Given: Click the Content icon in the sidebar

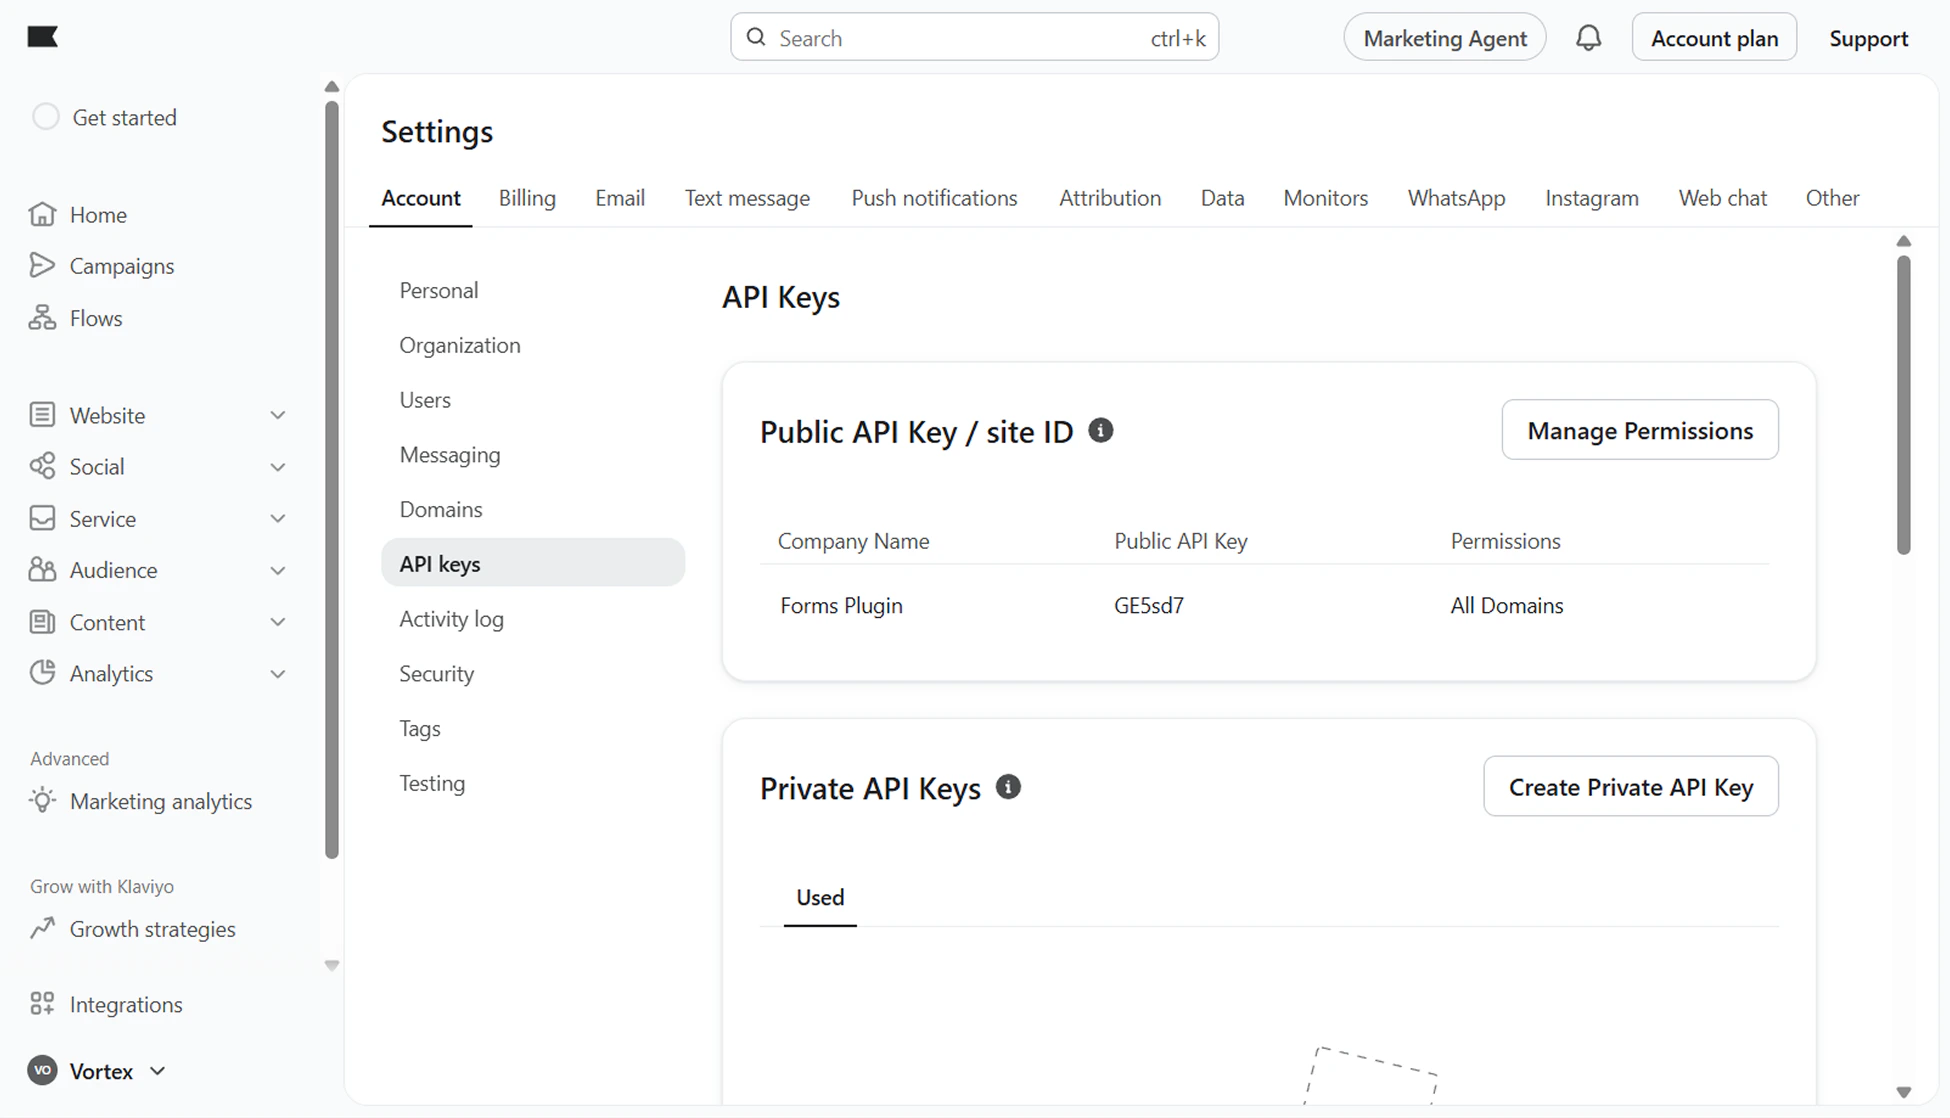Looking at the screenshot, I should (x=42, y=621).
